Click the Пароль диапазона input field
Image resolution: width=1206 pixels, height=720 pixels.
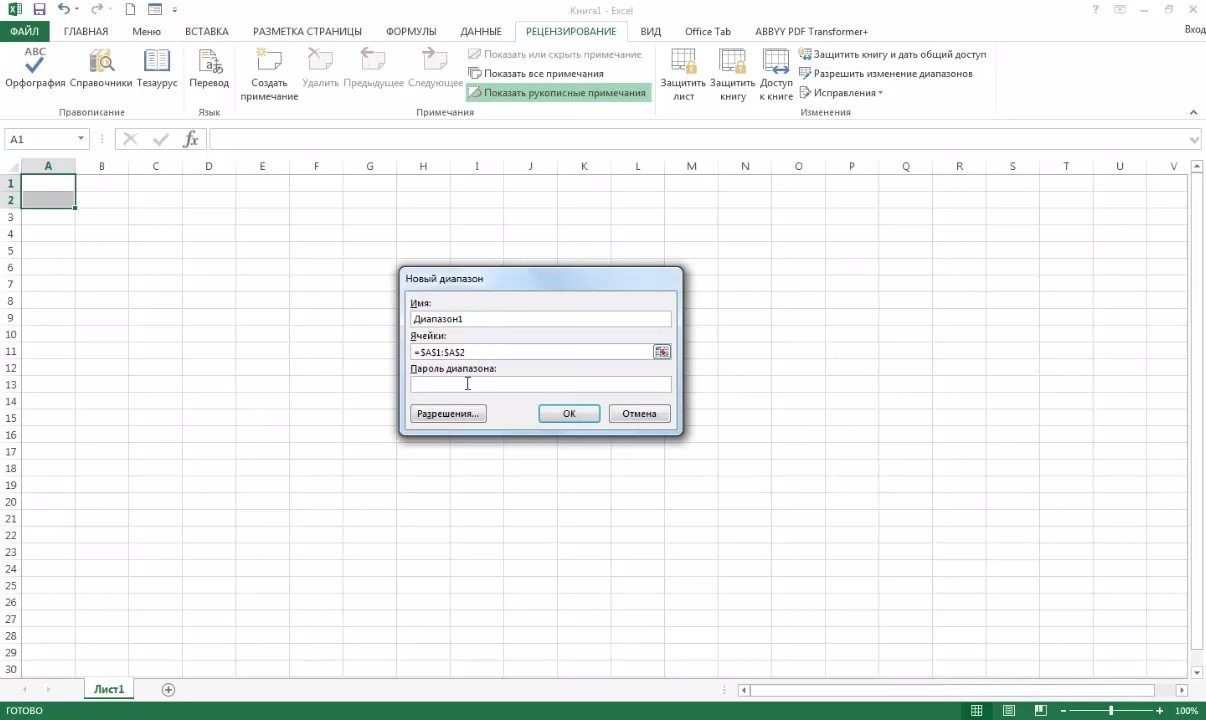click(540, 384)
